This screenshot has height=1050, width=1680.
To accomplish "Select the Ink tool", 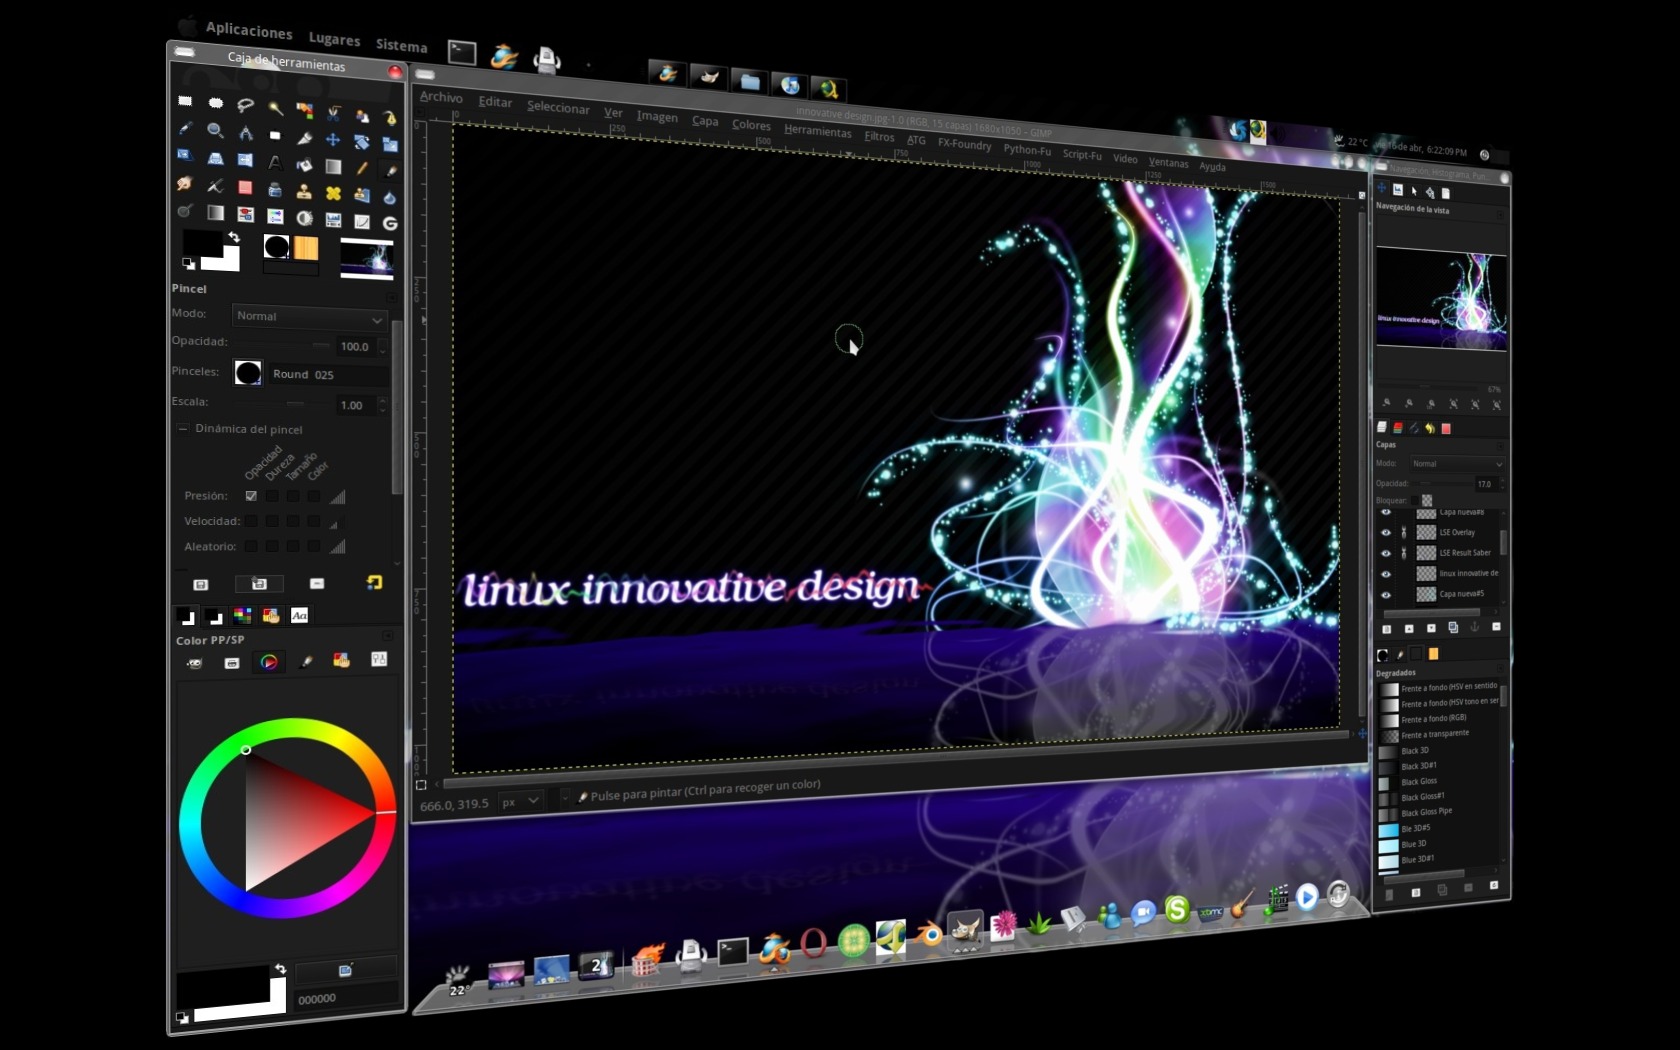I will pyautogui.click(x=275, y=189).
